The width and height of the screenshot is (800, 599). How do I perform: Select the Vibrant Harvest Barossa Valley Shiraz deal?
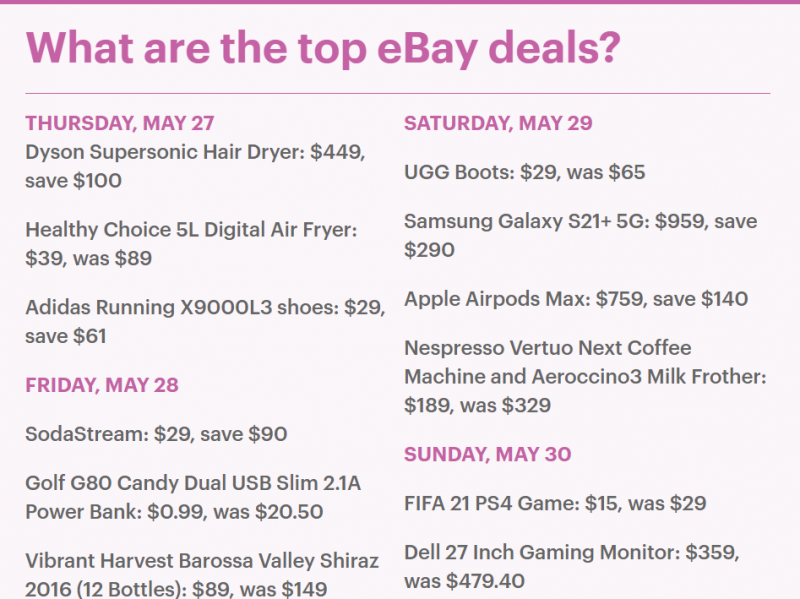pyautogui.click(x=202, y=575)
